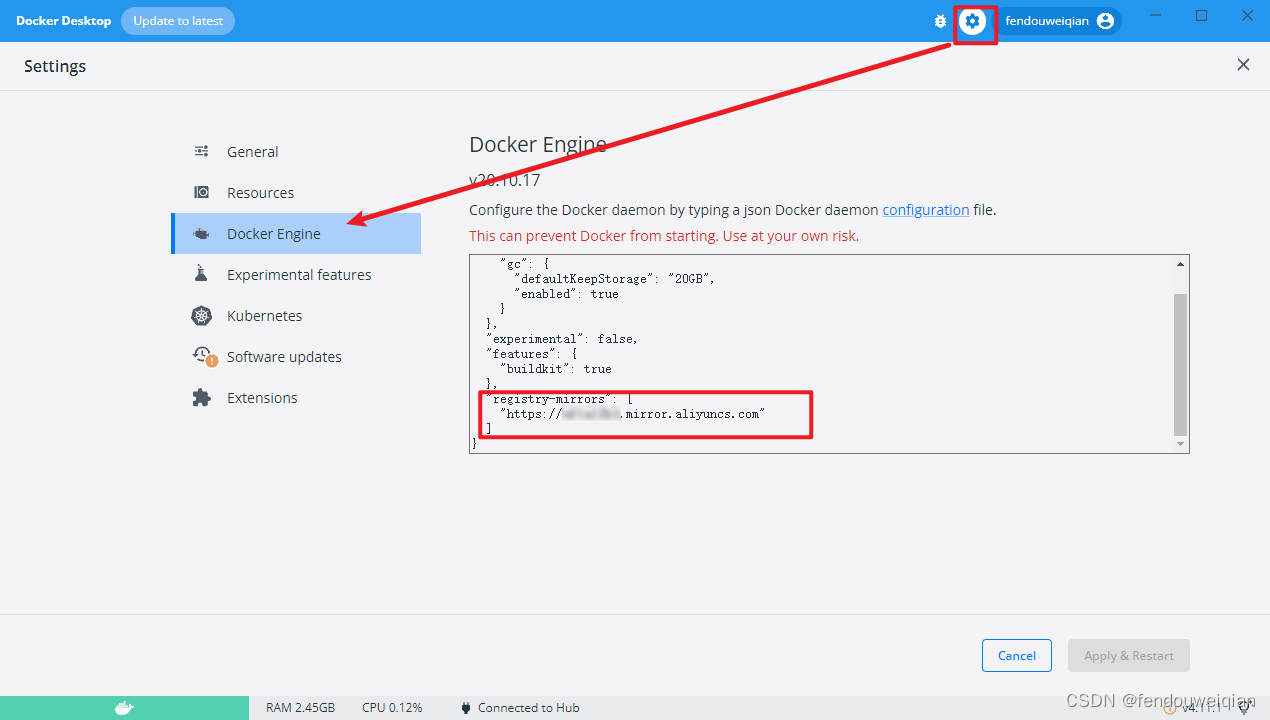Click the Resources icon in the sidebar

tap(202, 192)
